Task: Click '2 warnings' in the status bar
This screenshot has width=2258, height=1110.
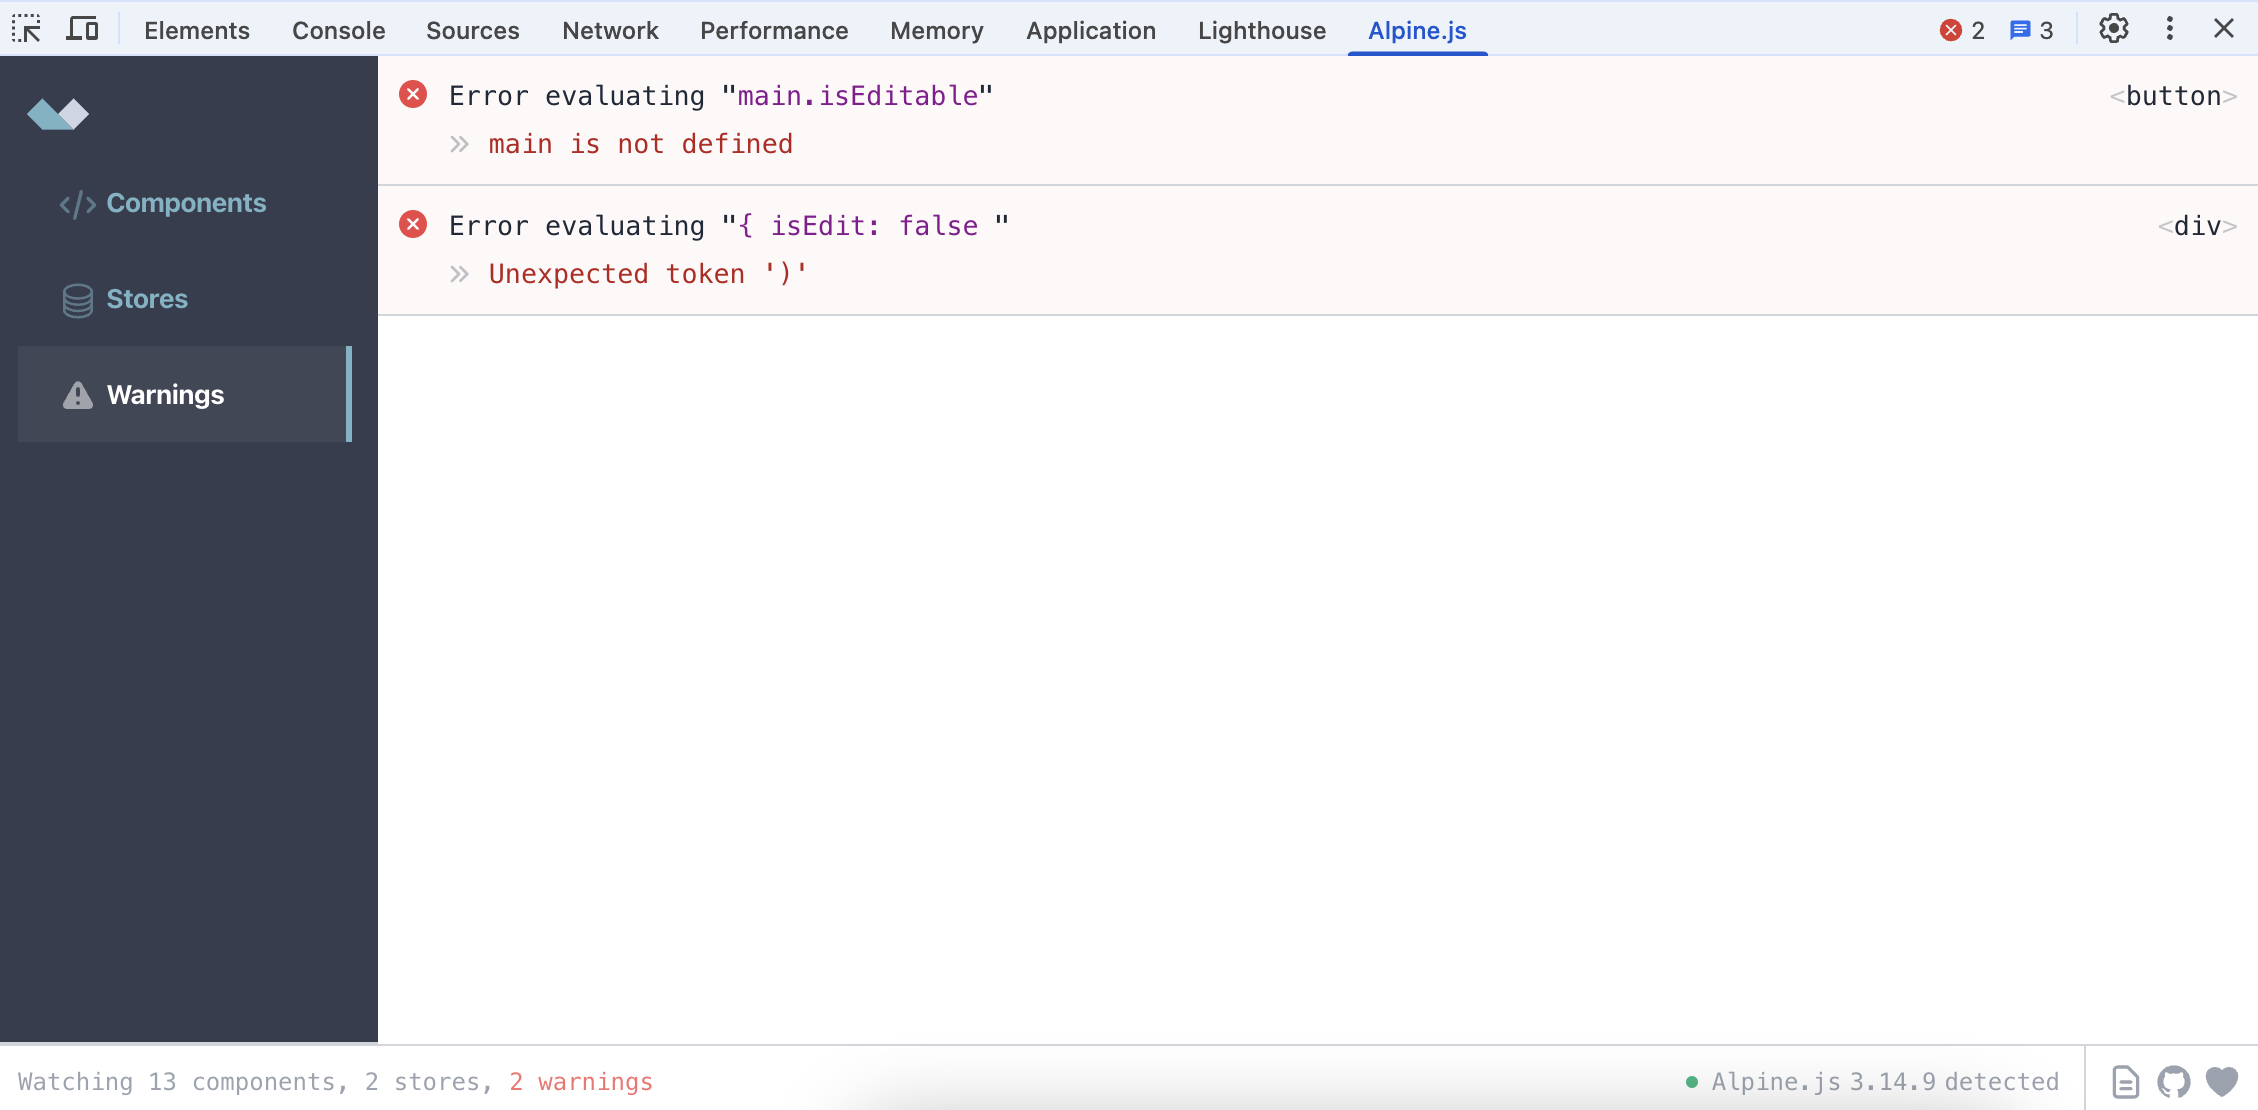Action: [581, 1081]
